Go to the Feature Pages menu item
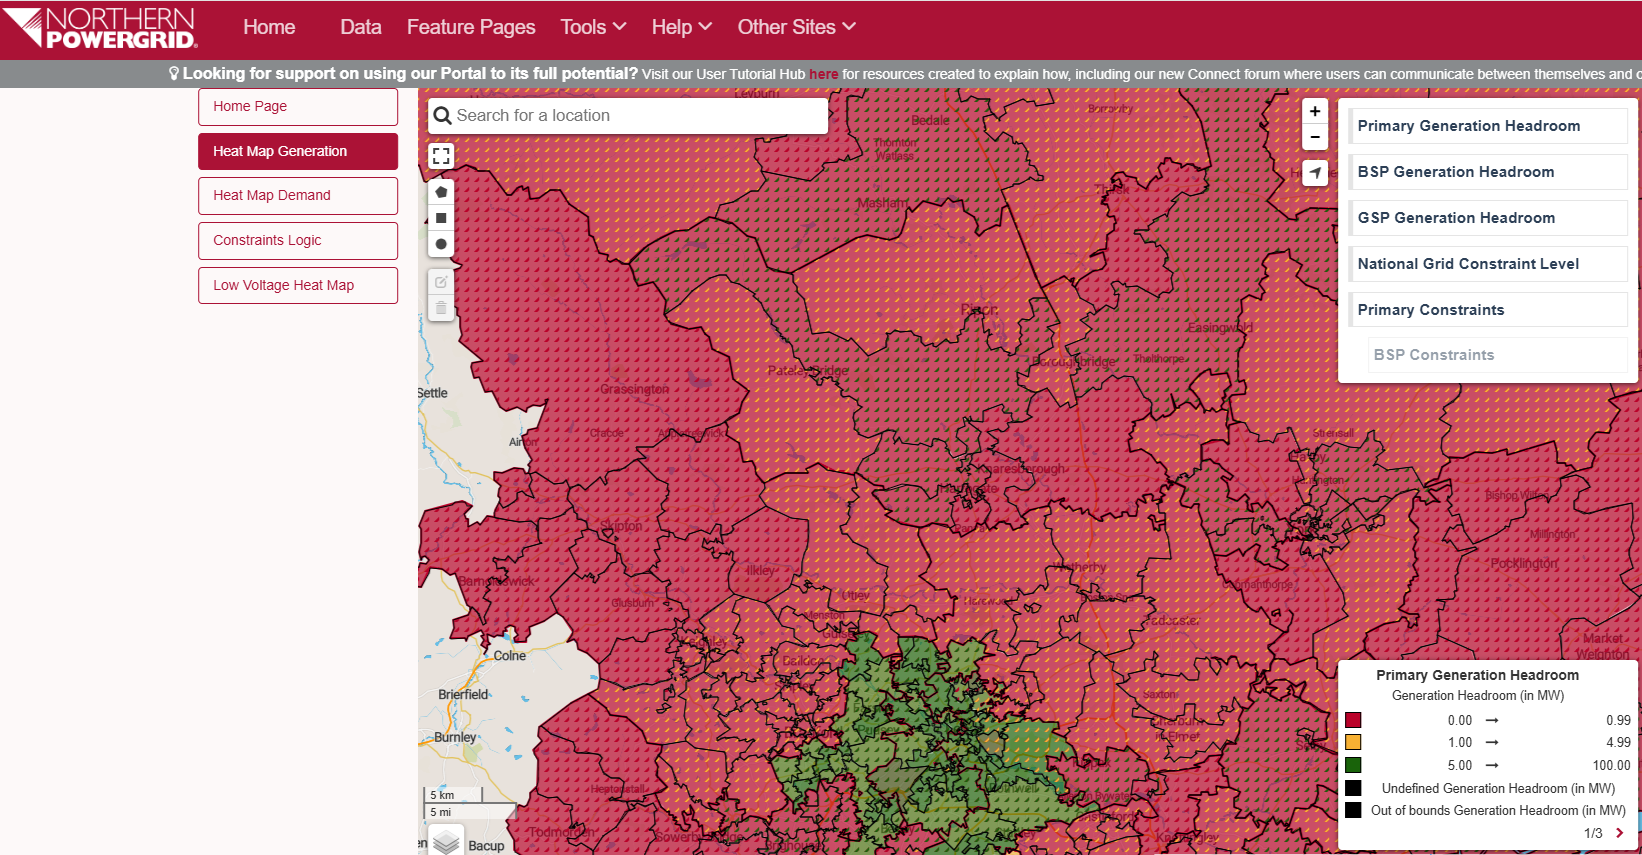 (x=471, y=27)
